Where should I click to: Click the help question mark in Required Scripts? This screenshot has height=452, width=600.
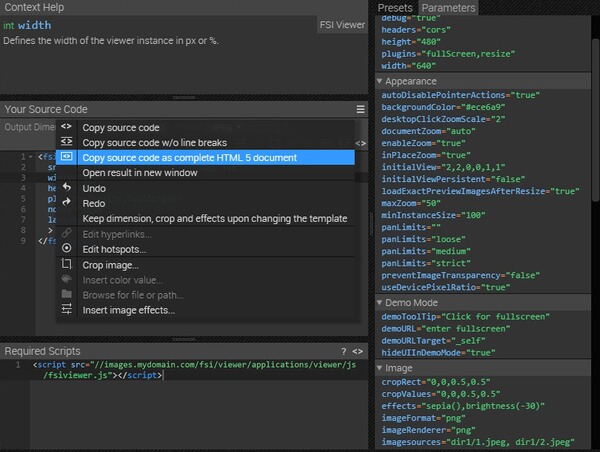coord(344,351)
